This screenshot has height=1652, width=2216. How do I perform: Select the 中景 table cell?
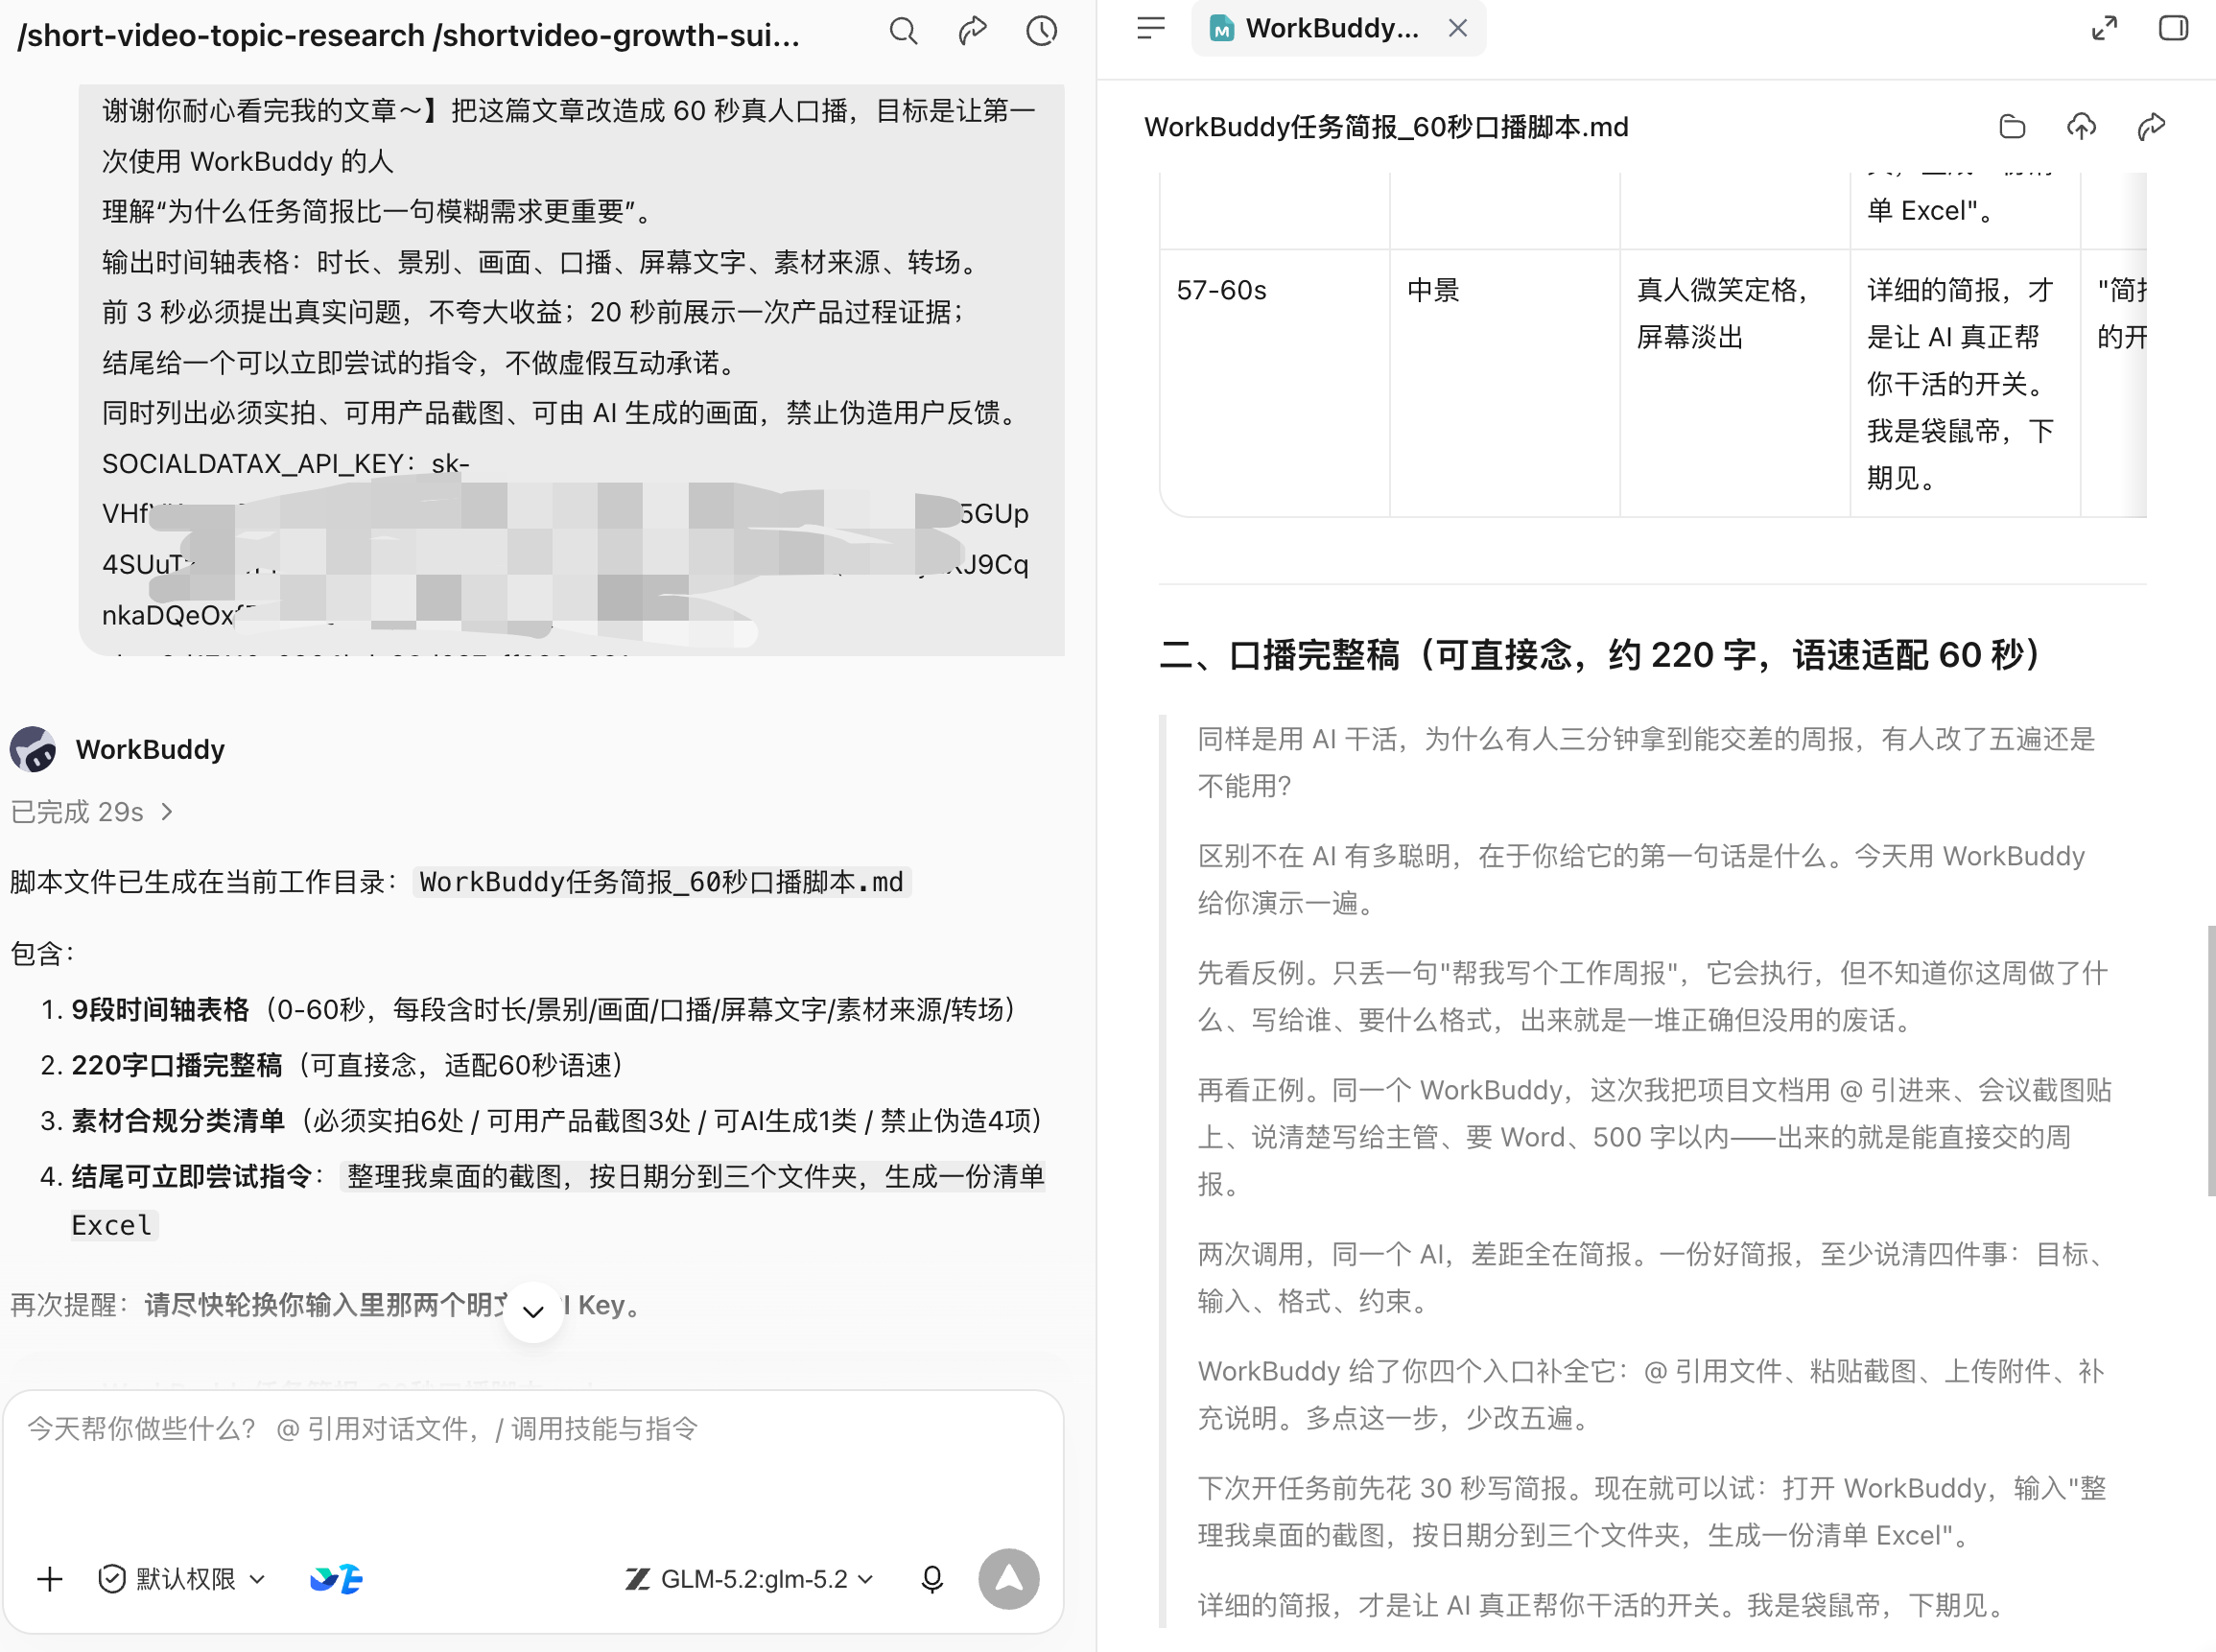pyautogui.click(x=1504, y=383)
